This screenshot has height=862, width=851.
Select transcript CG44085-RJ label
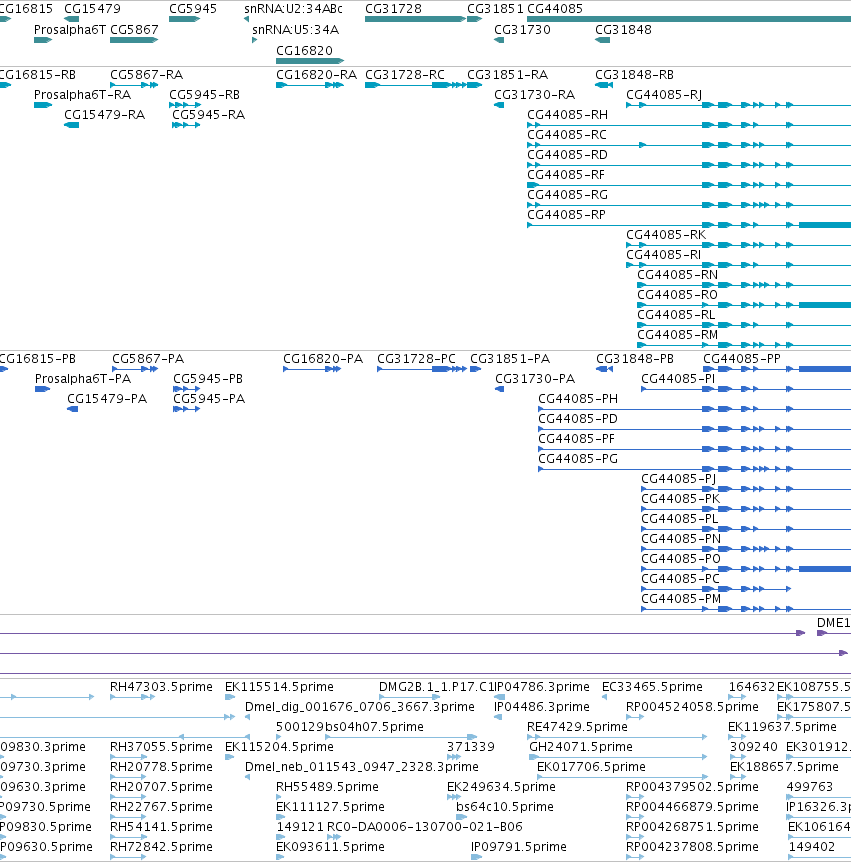(x=664, y=95)
